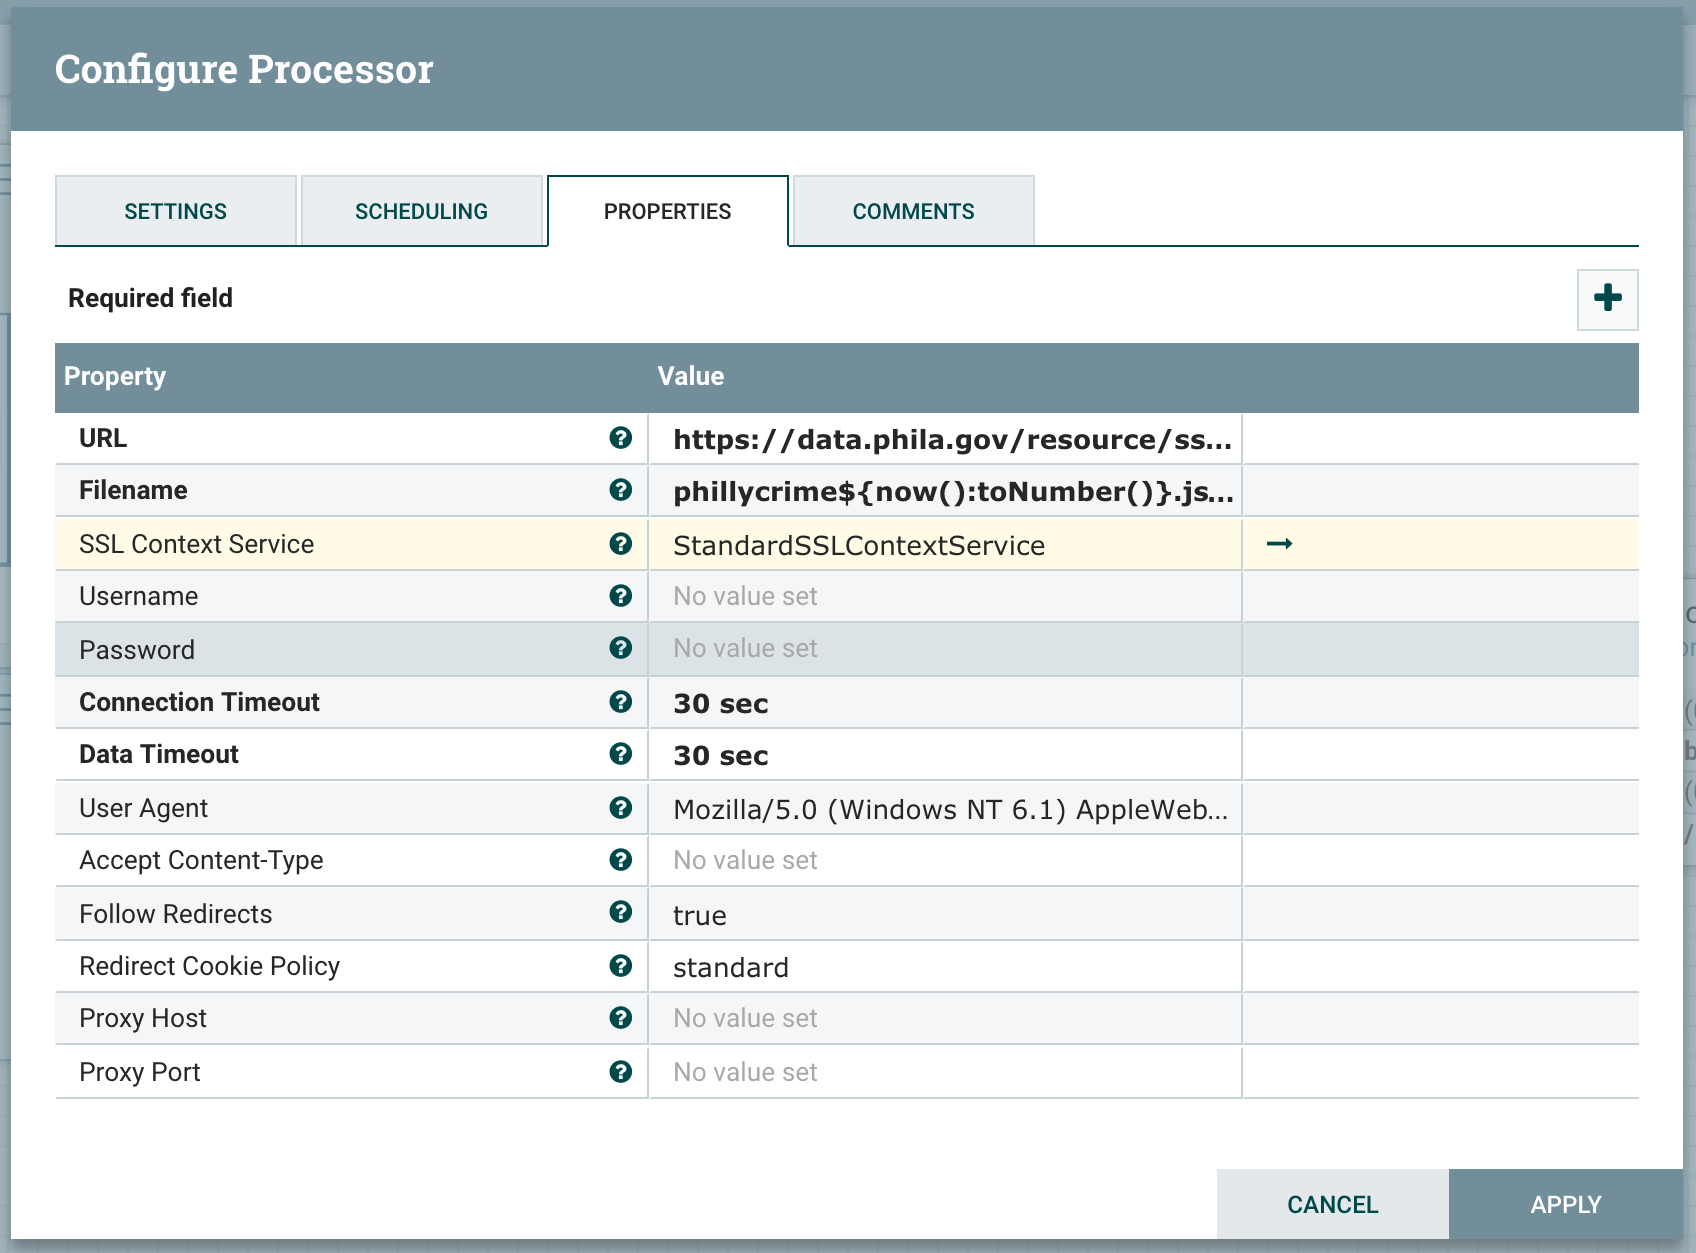Cancel the processor configuration
The width and height of the screenshot is (1696, 1253).
pos(1332,1204)
